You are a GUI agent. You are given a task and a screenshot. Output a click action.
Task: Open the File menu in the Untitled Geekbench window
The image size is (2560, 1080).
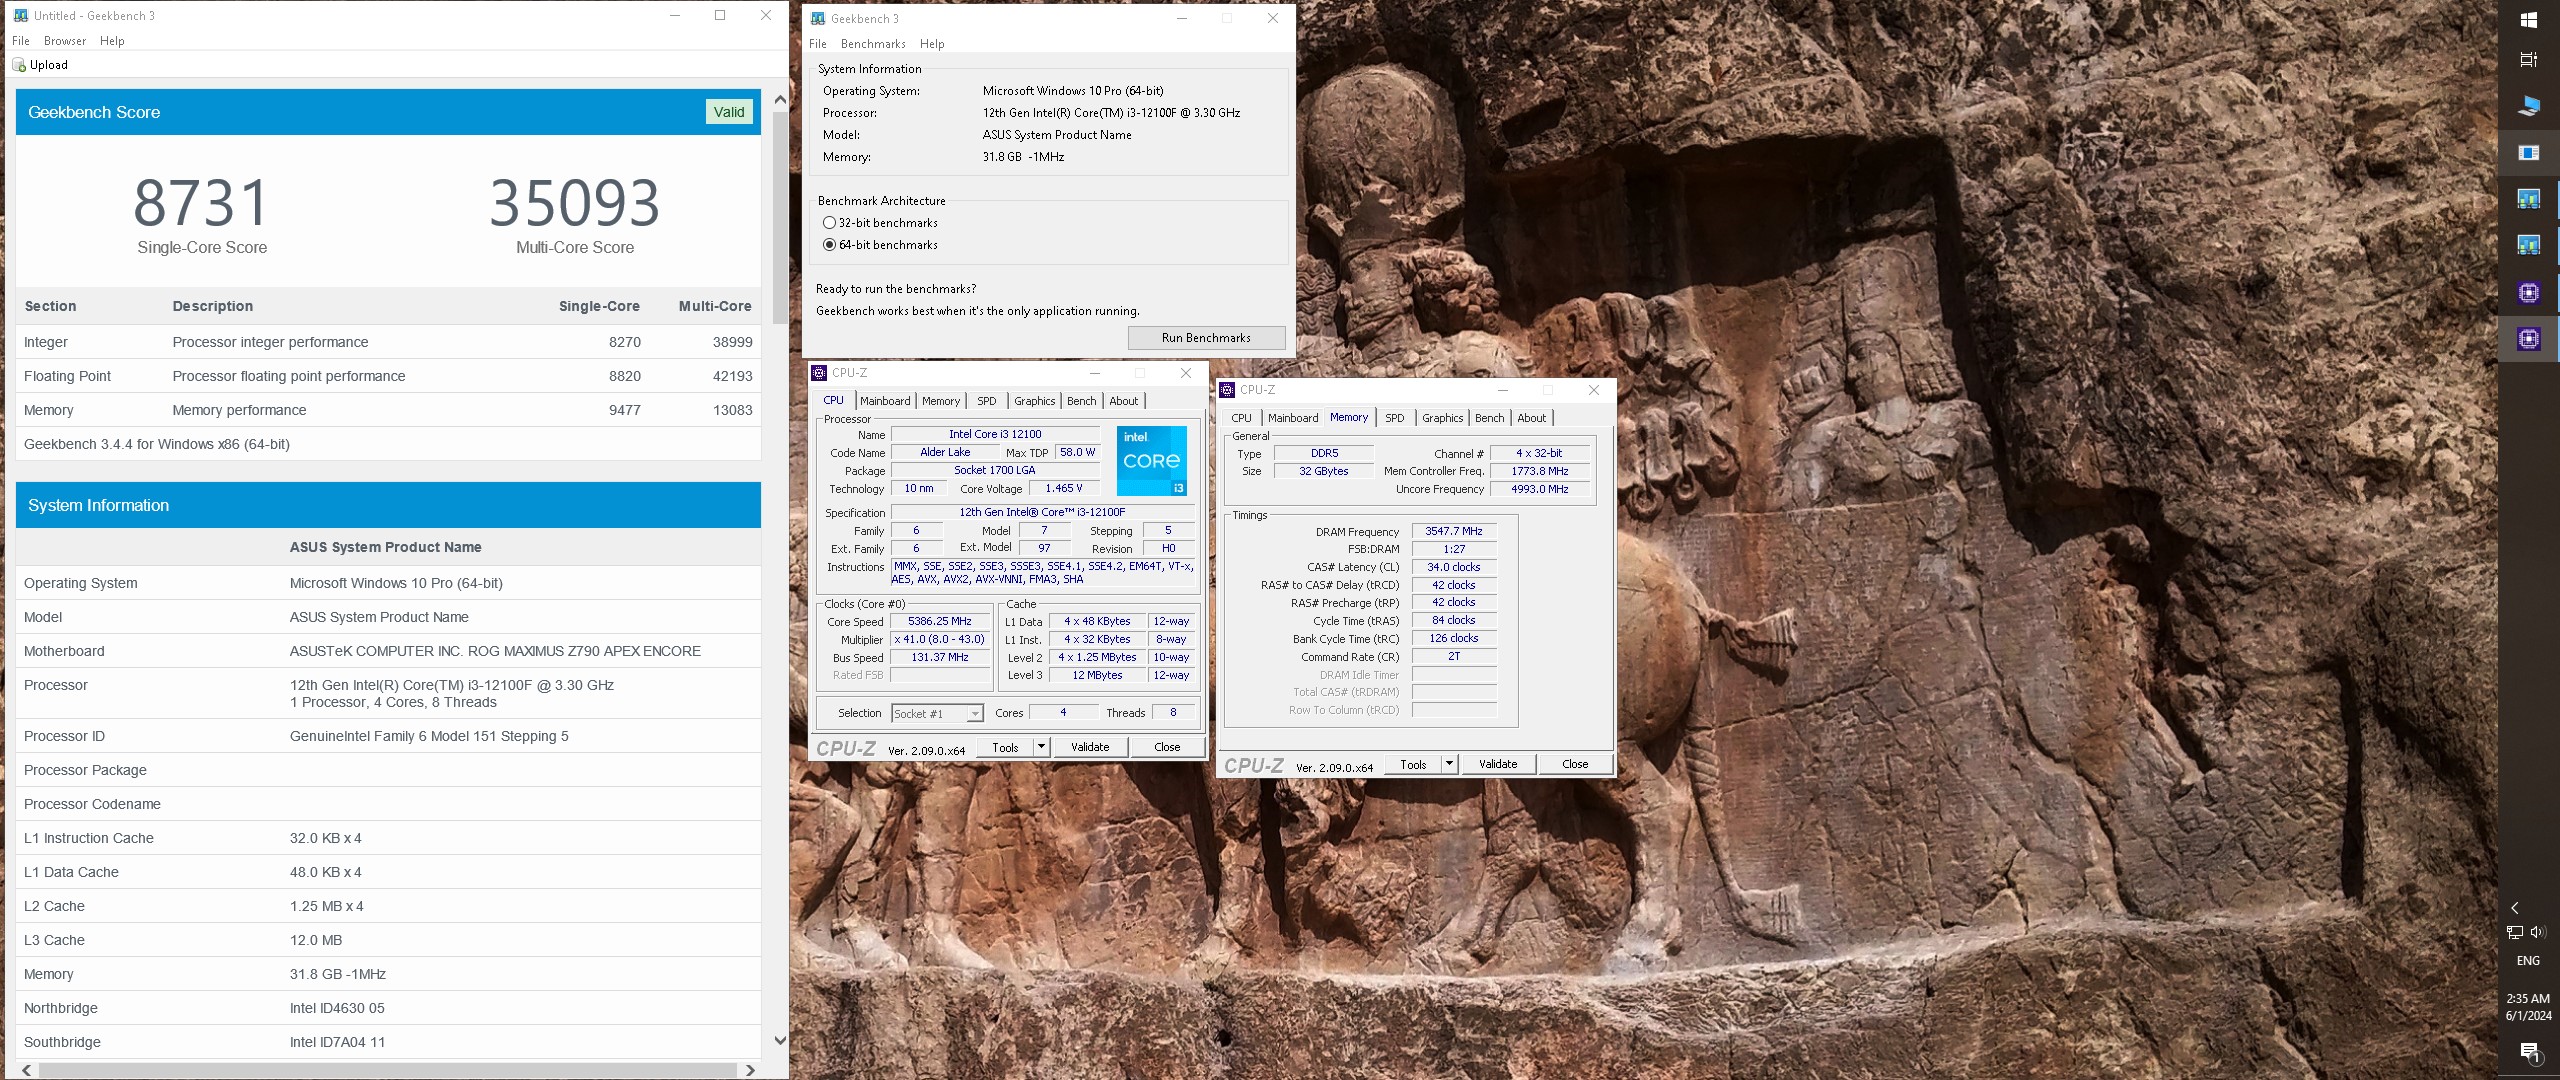pyautogui.click(x=21, y=41)
